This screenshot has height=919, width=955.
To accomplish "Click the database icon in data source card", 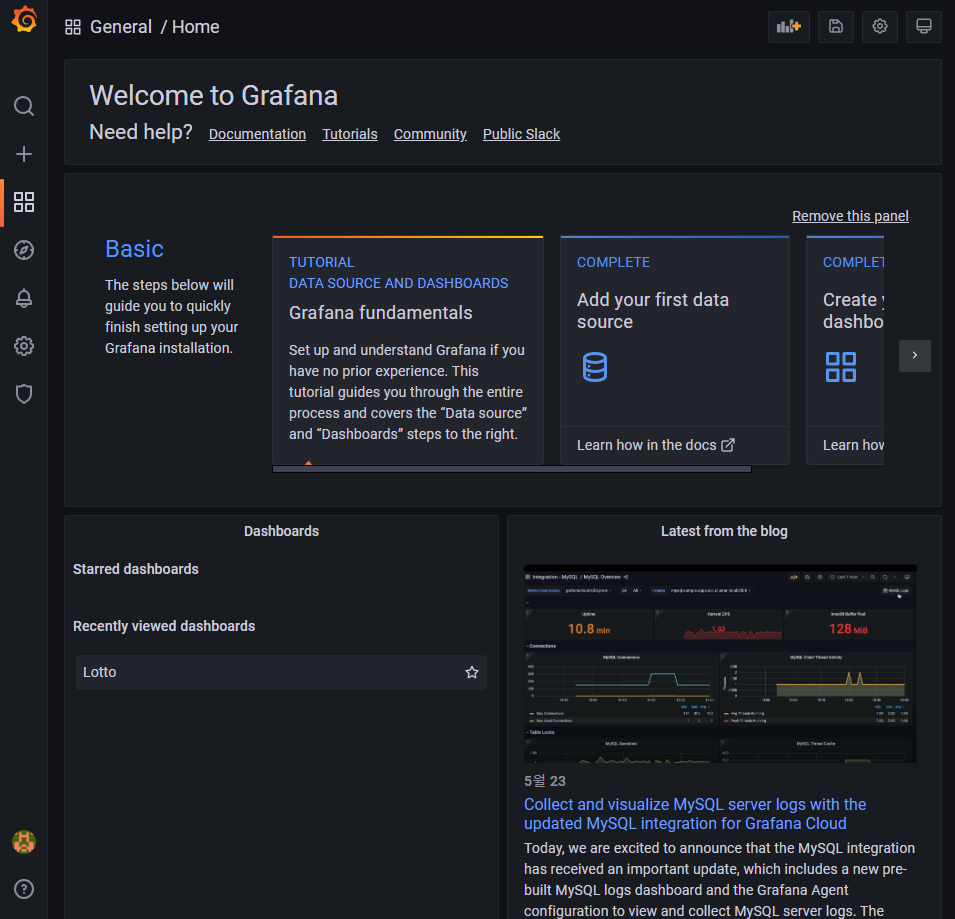I will tap(594, 367).
